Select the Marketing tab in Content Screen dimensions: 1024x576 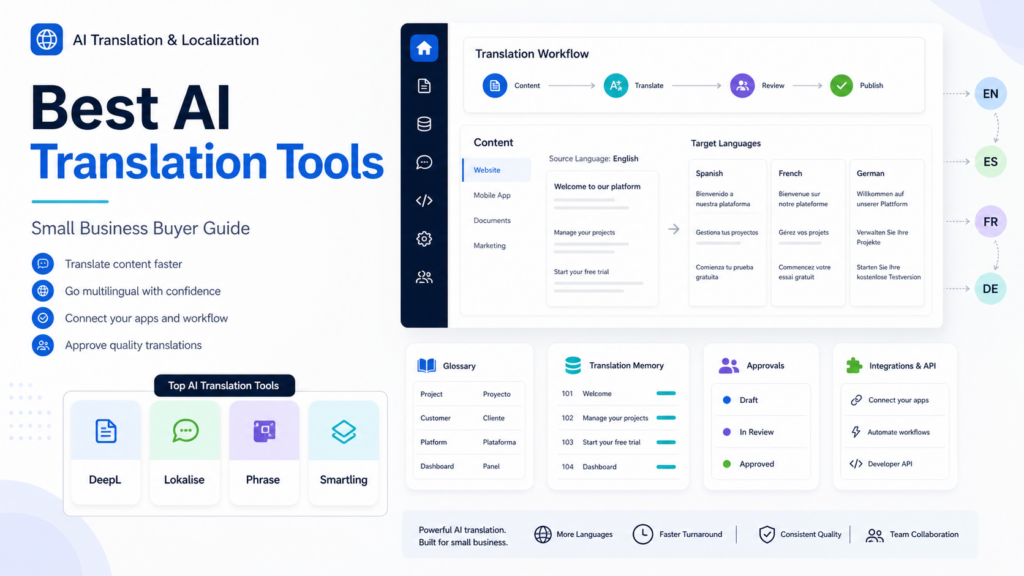coord(489,246)
